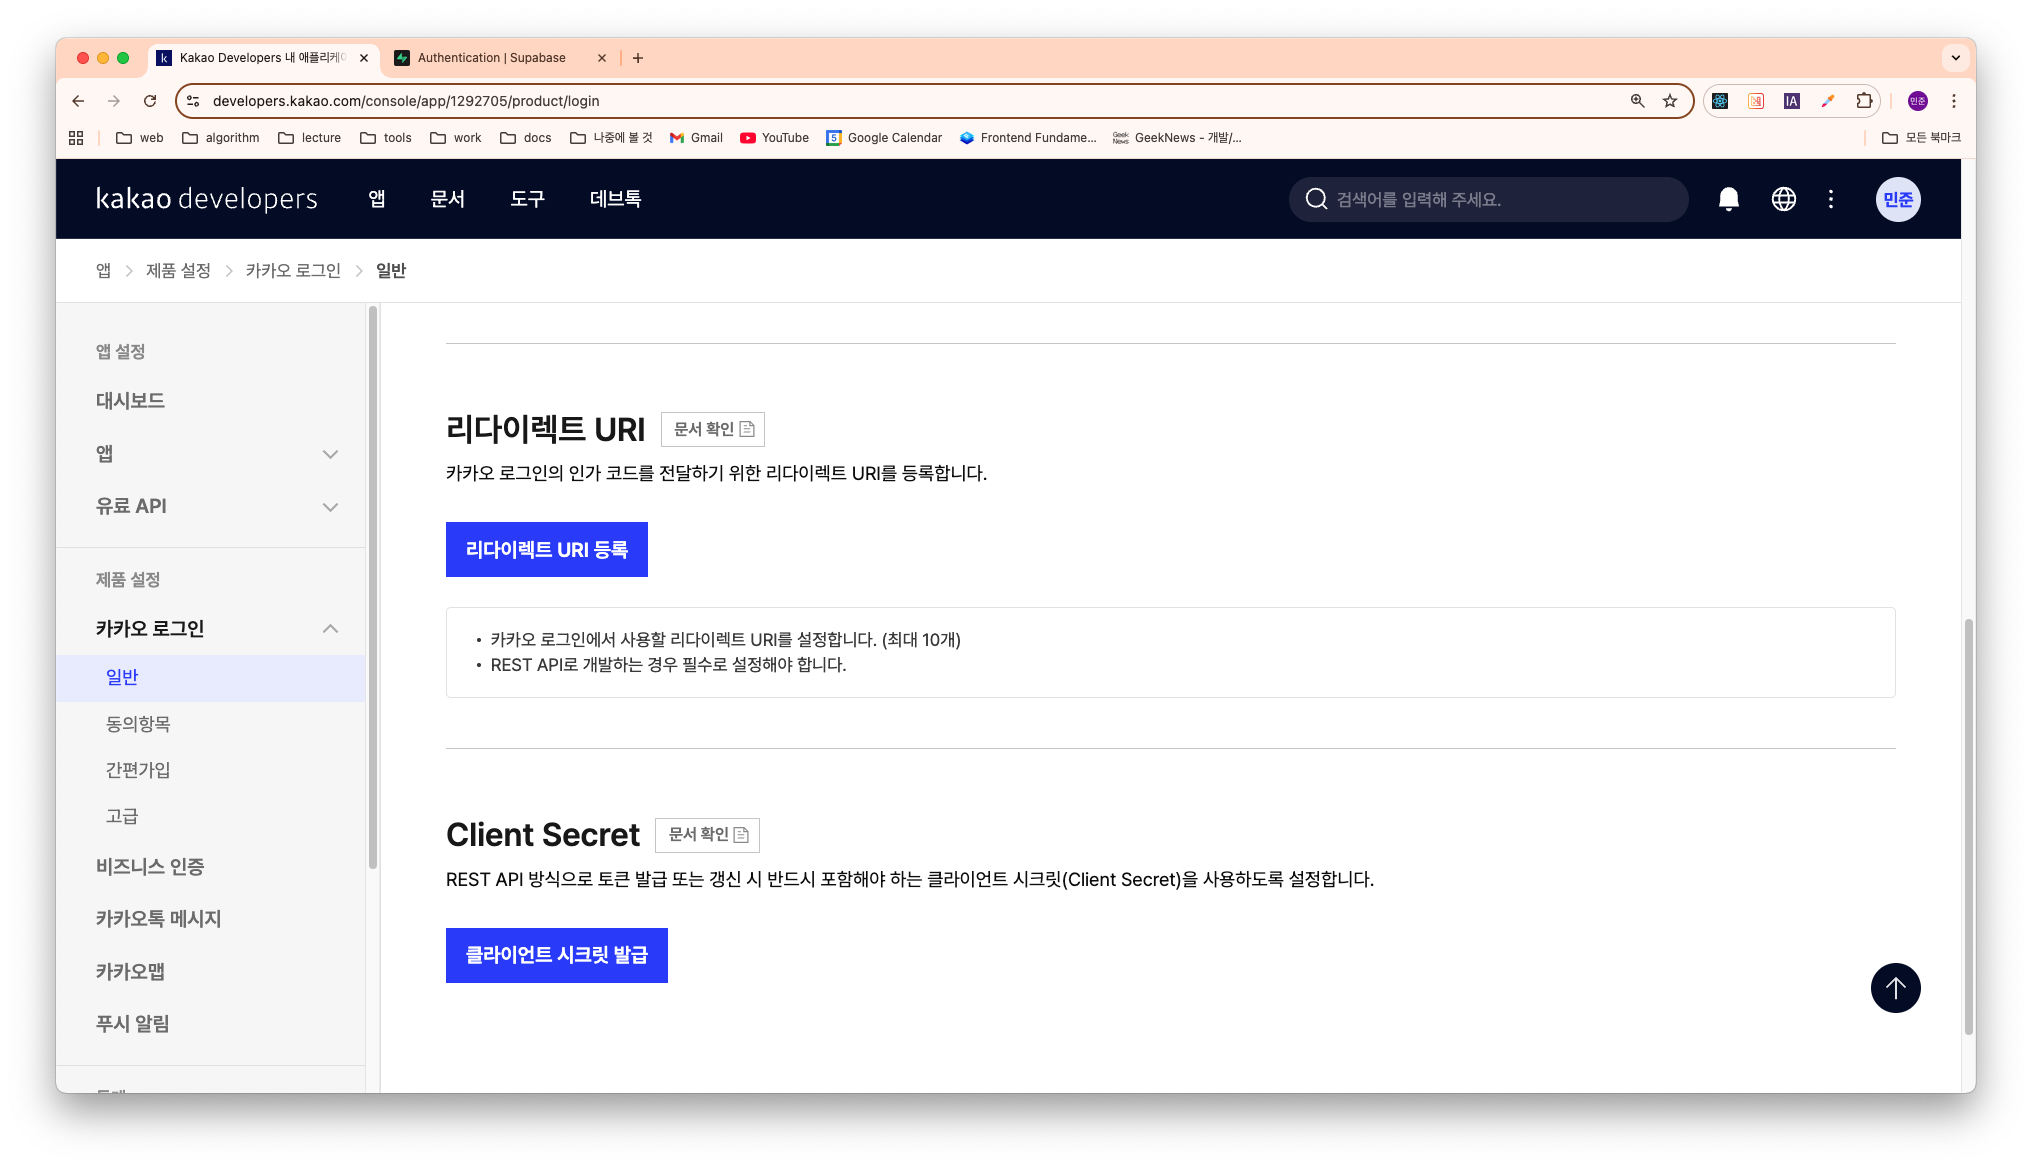Screen dimensions: 2032x1167
Task: Reload the page
Action: (x=150, y=101)
